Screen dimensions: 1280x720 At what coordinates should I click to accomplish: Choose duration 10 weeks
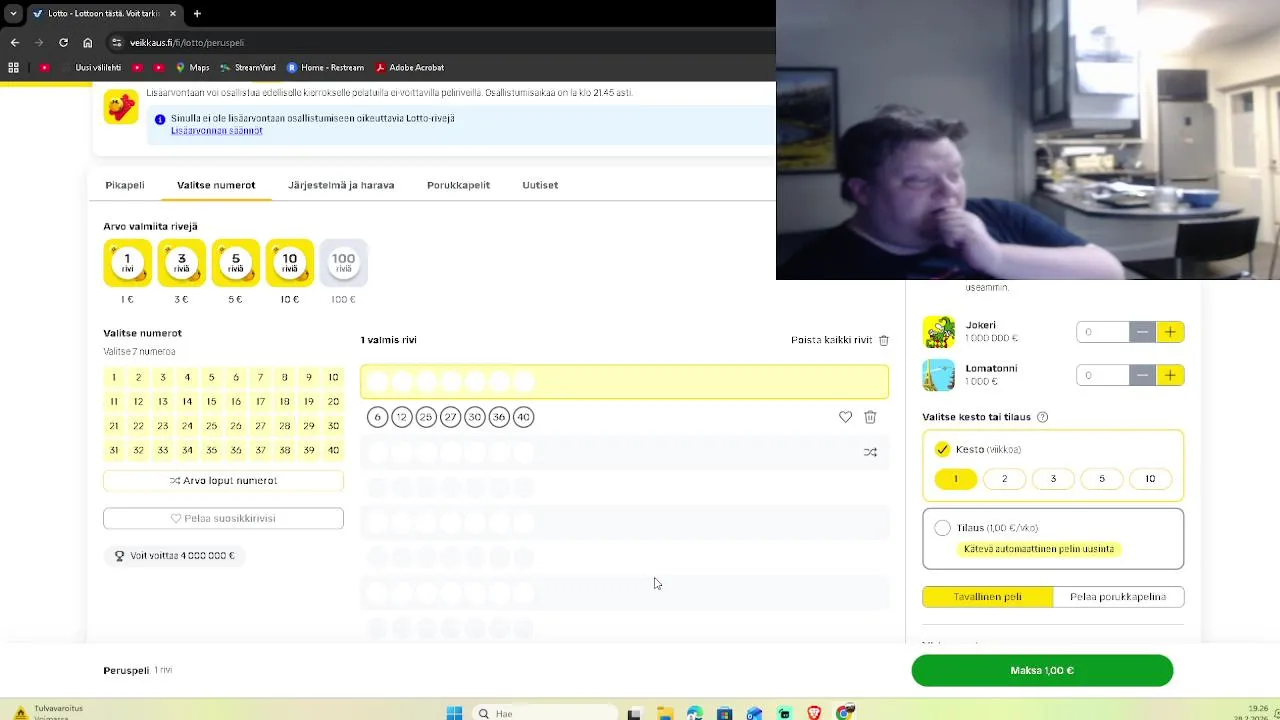[1150, 479]
